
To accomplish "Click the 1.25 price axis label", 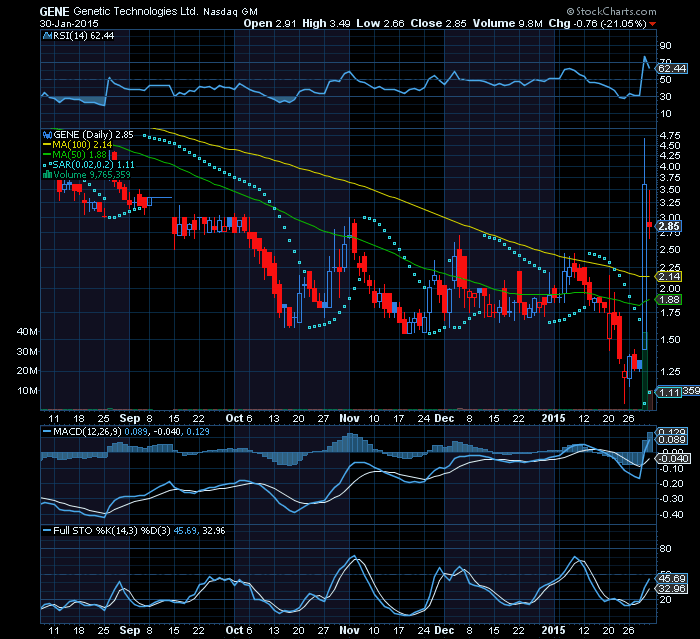I will pyautogui.click(x=670, y=372).
